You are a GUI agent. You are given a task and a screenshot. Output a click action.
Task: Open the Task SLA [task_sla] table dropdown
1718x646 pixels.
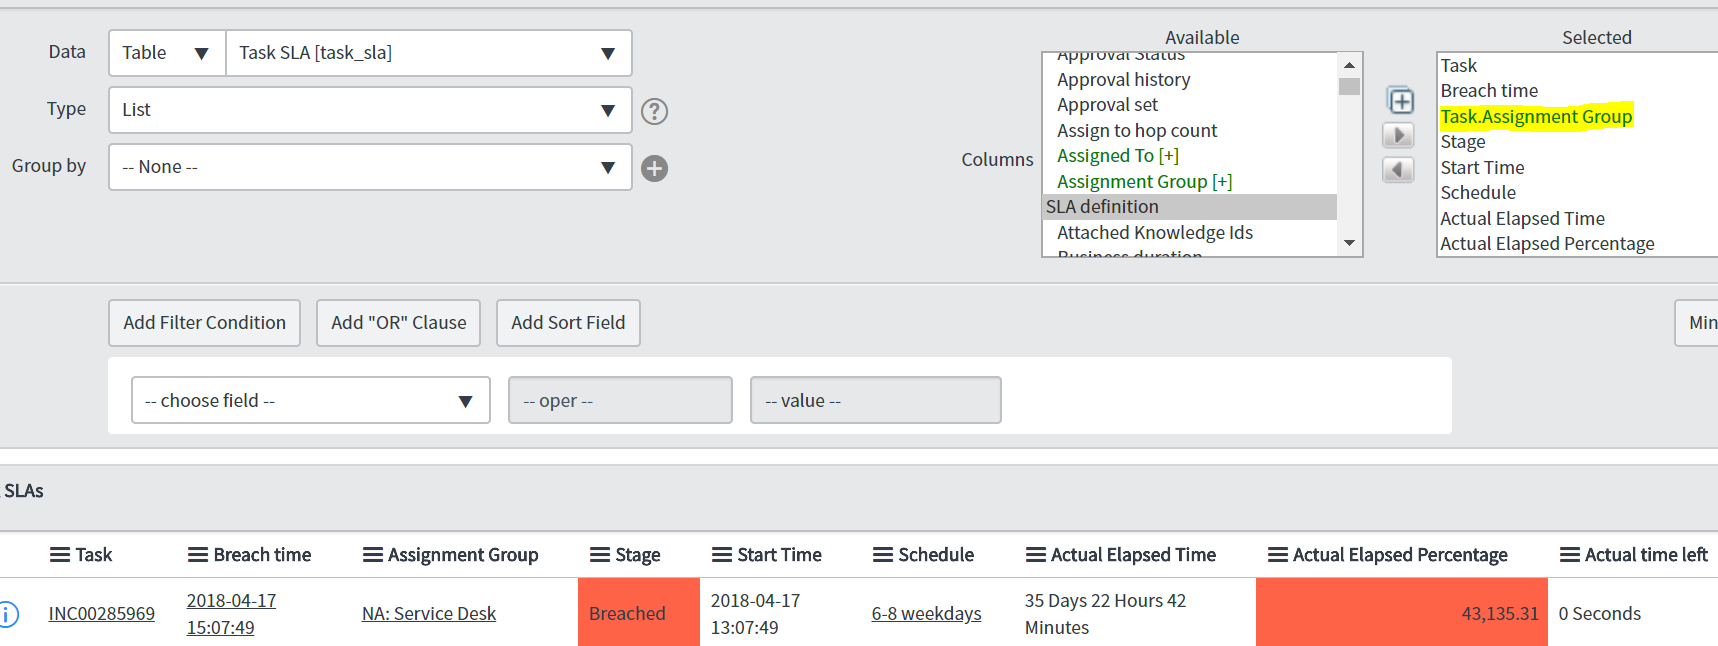[429, 53]
